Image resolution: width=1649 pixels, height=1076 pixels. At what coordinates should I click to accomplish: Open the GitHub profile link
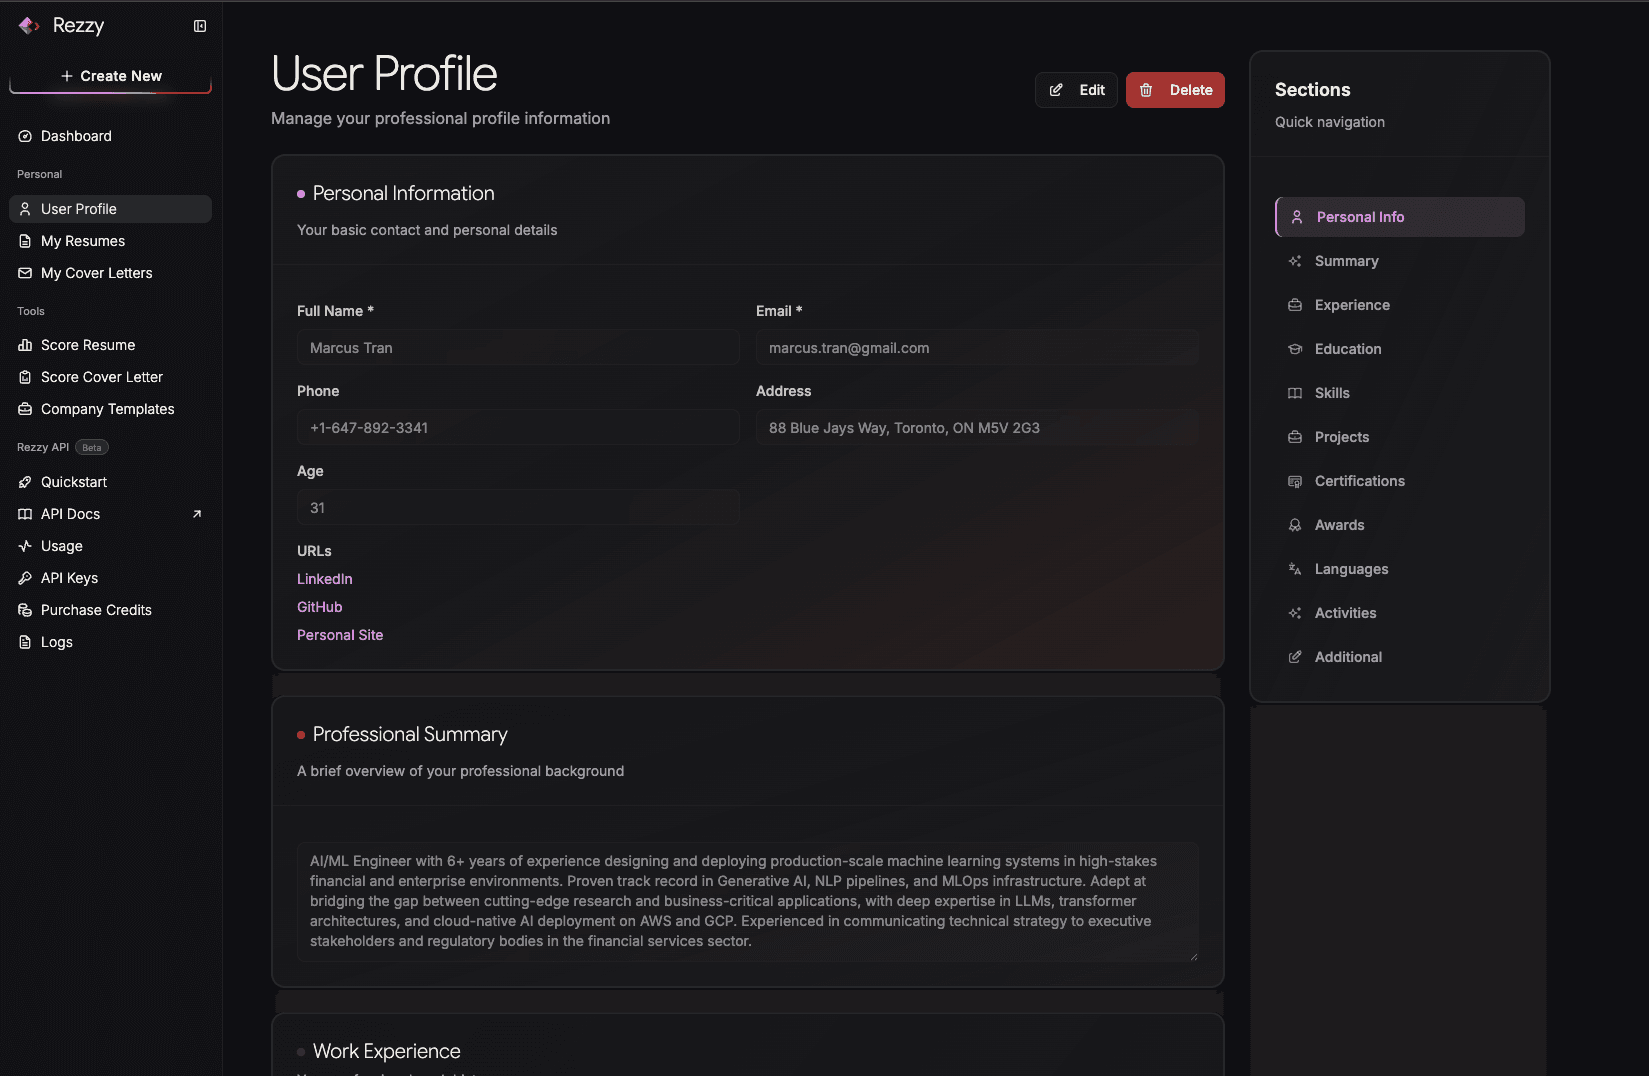[x=319, y=606]
